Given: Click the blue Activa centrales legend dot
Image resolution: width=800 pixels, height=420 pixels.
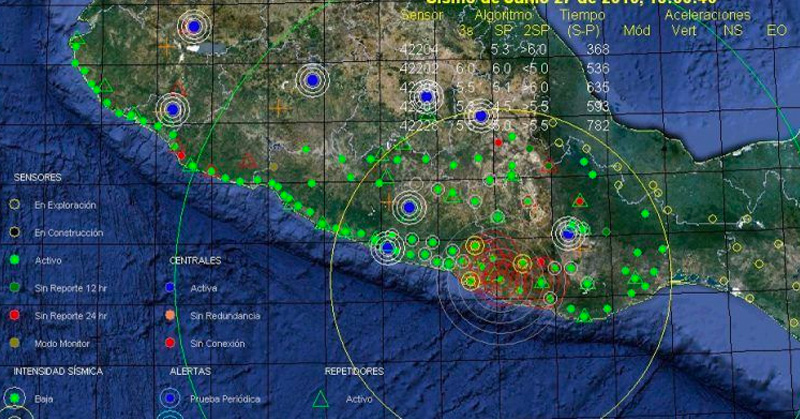Looking at the screenshot, I should pyautogui.click(x=170, y=288).
